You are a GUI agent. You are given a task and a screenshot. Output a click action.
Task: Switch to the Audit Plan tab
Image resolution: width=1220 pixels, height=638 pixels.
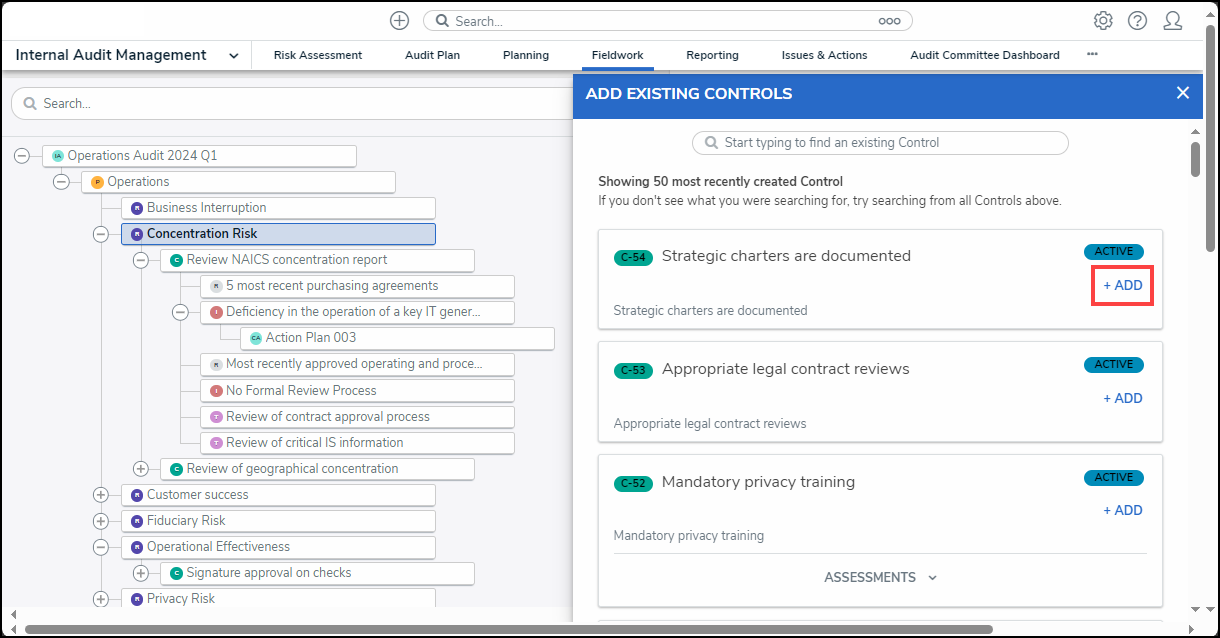pyautogui.click(x=432, y=55)
